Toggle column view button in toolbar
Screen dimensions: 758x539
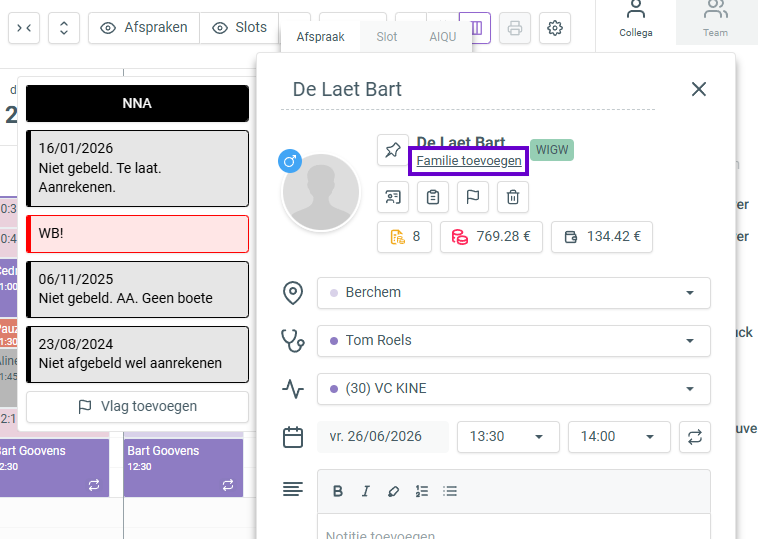[x=476, y=28]
